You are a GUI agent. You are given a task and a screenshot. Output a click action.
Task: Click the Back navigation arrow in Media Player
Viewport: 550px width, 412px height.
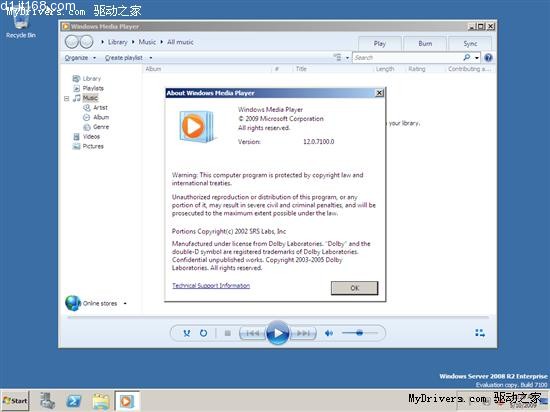[x=72, y=42]
